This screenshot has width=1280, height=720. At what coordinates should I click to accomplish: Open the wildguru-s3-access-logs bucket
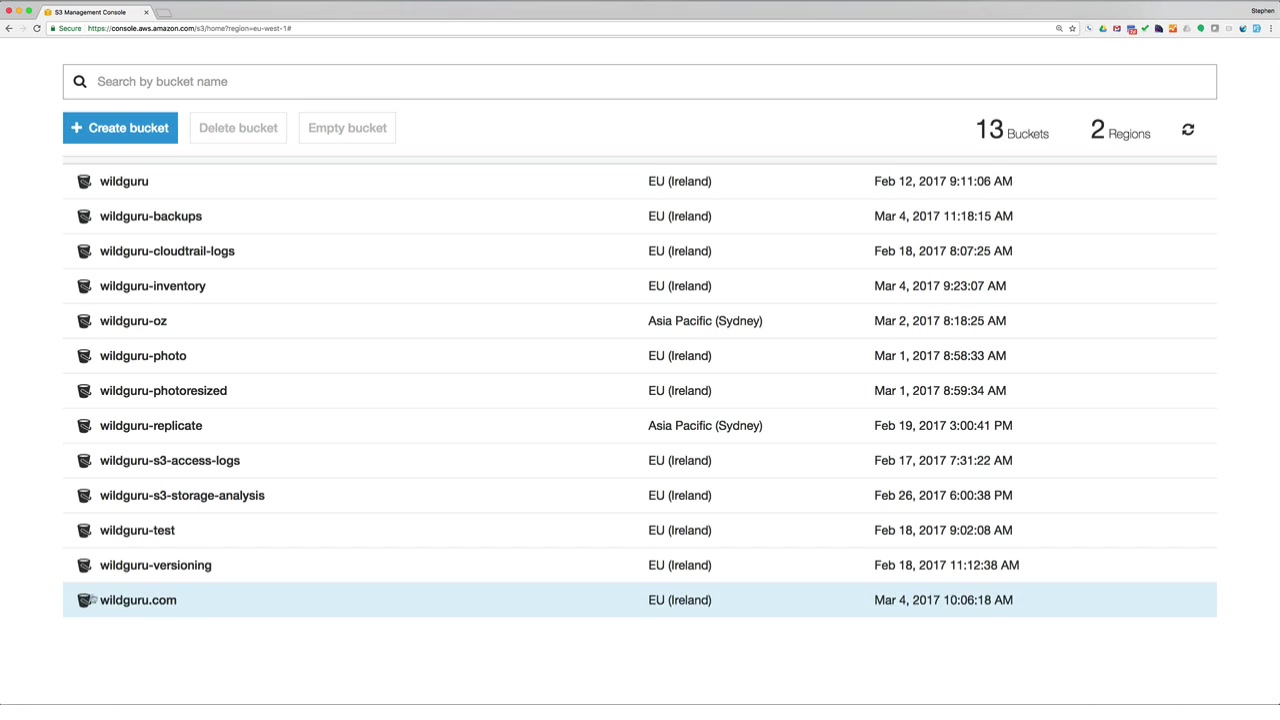pos(170,461)
